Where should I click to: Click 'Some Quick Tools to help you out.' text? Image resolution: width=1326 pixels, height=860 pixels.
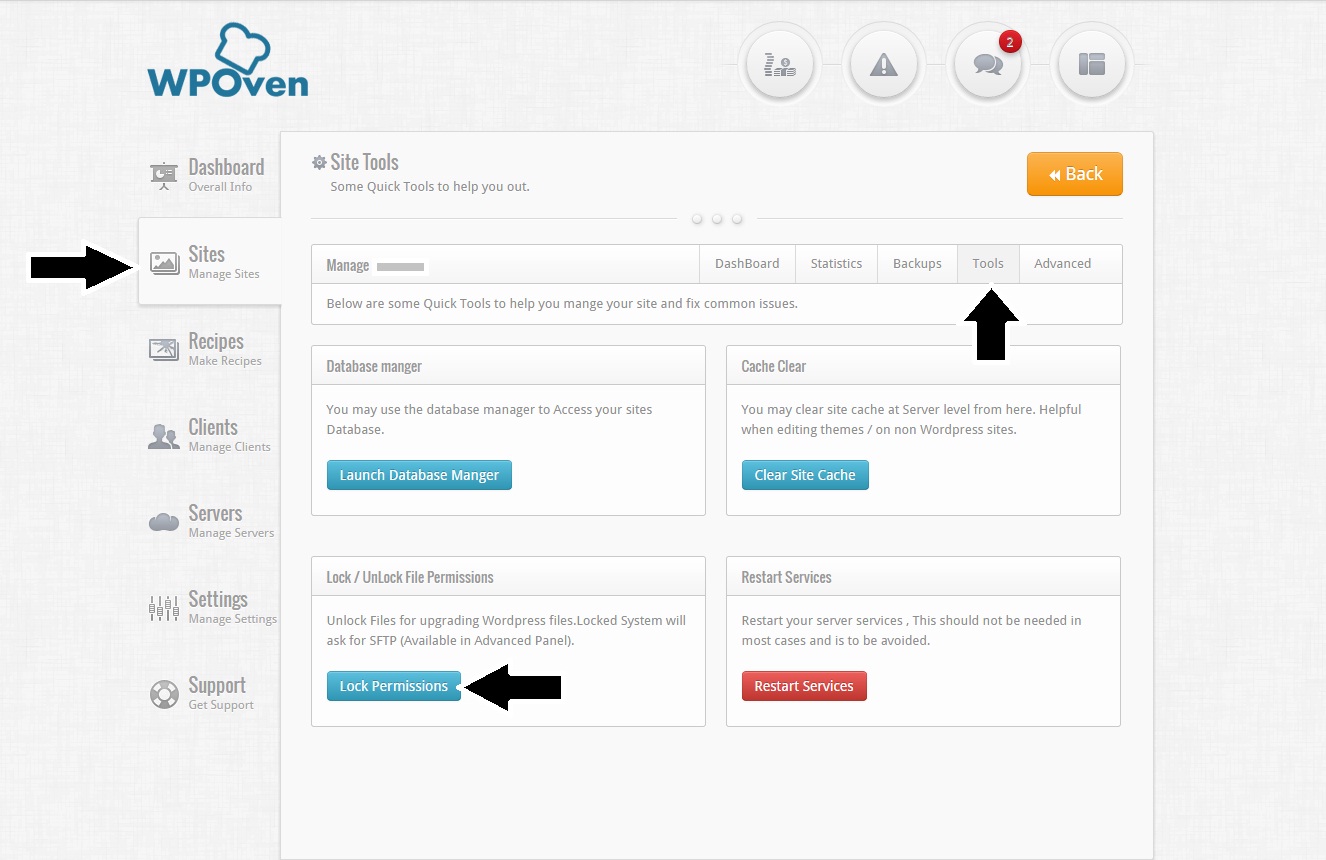[430, 187]
